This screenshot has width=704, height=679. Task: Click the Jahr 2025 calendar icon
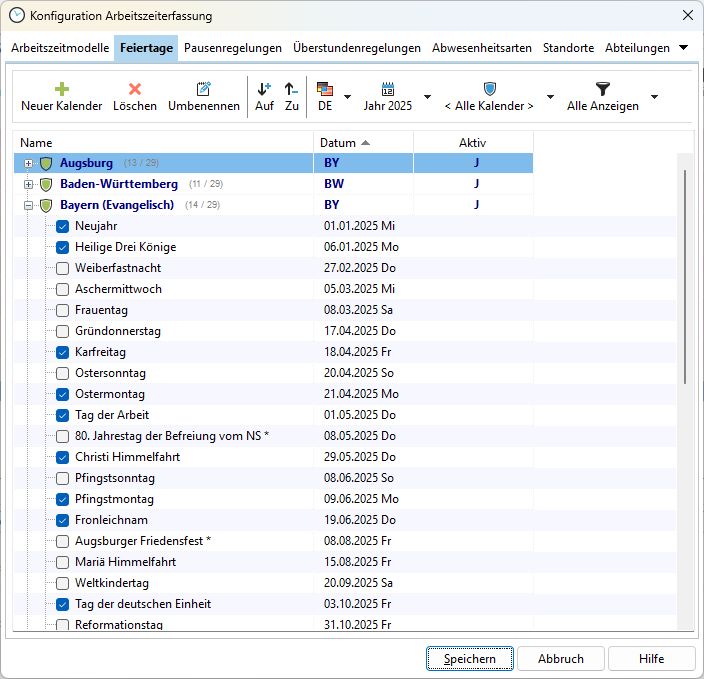388,89
